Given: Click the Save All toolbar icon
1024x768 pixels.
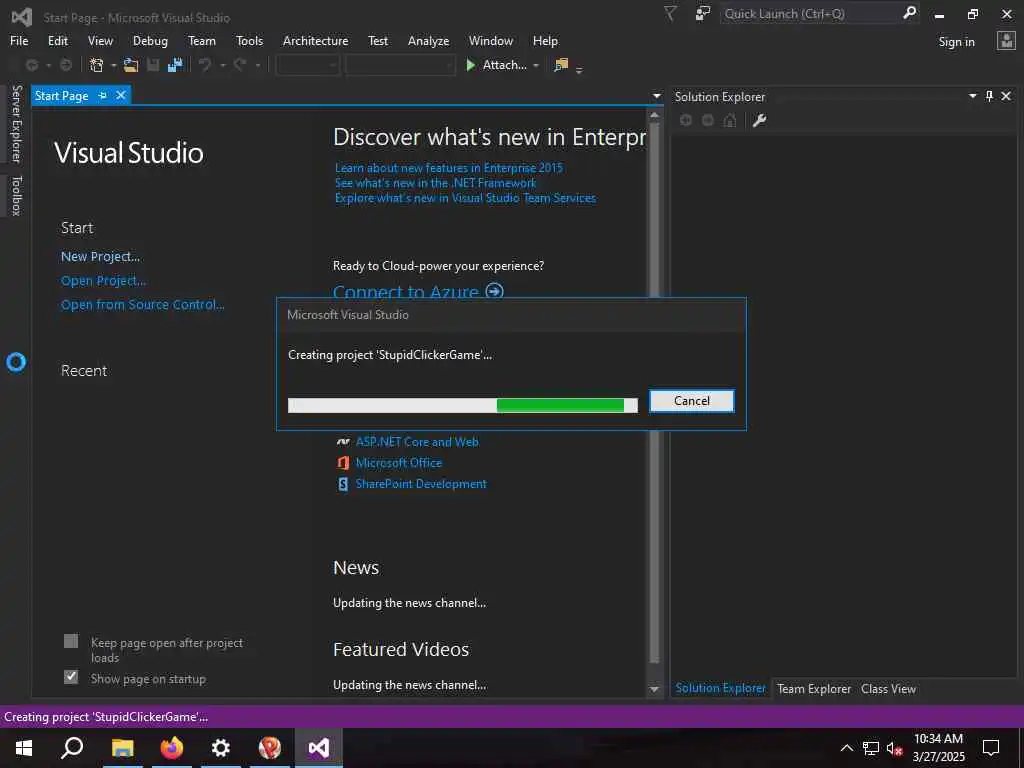Looking at the screenshot, I should click(175, 65).
